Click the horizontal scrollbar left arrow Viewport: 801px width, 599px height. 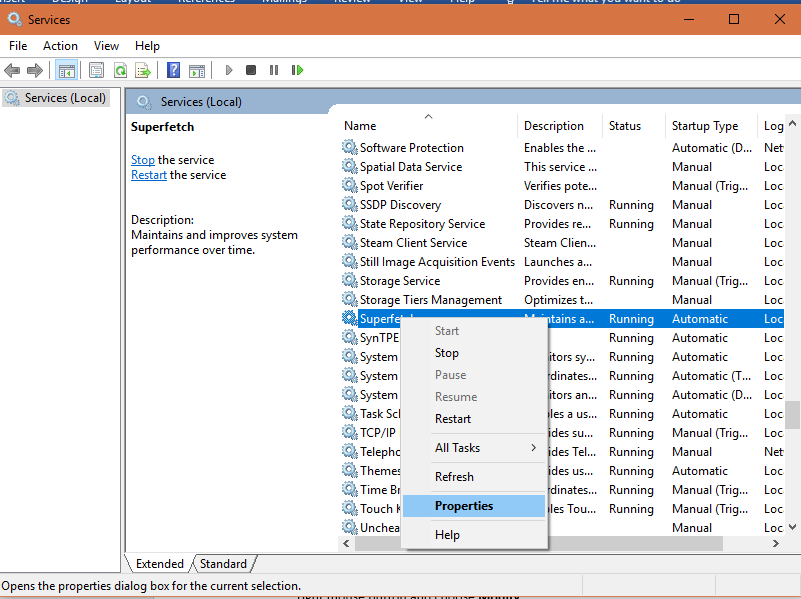click(346, 543)
